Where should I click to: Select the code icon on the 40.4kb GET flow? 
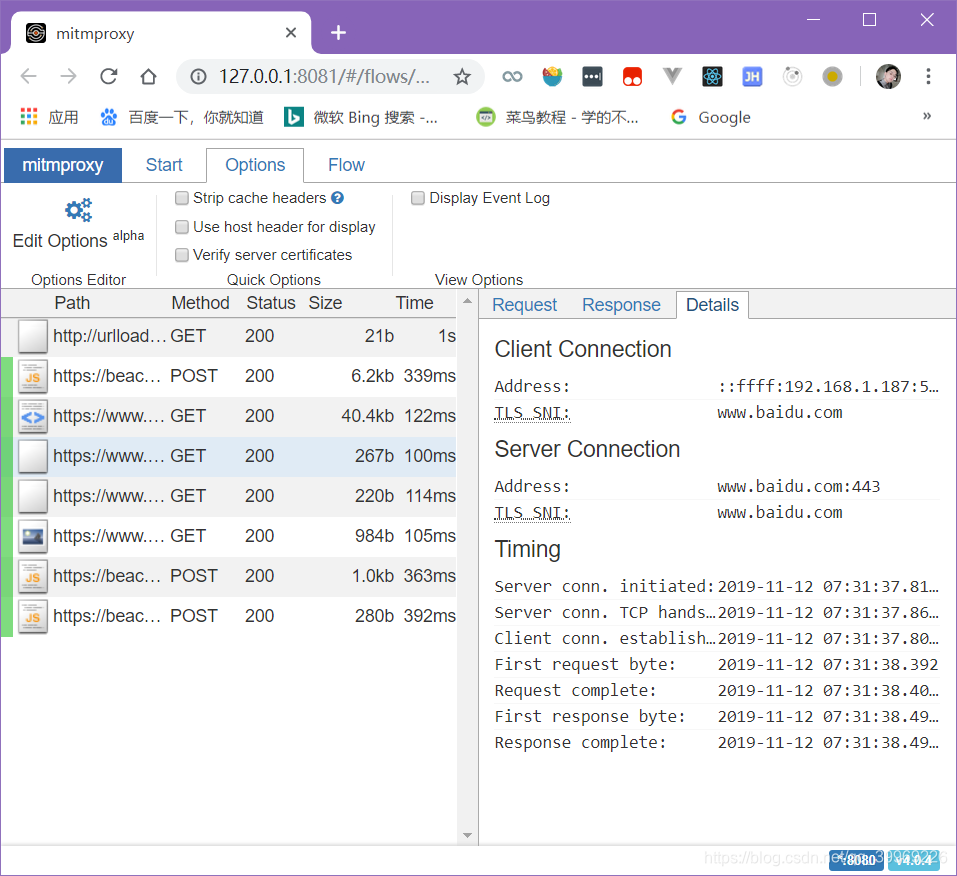point(32,416)
